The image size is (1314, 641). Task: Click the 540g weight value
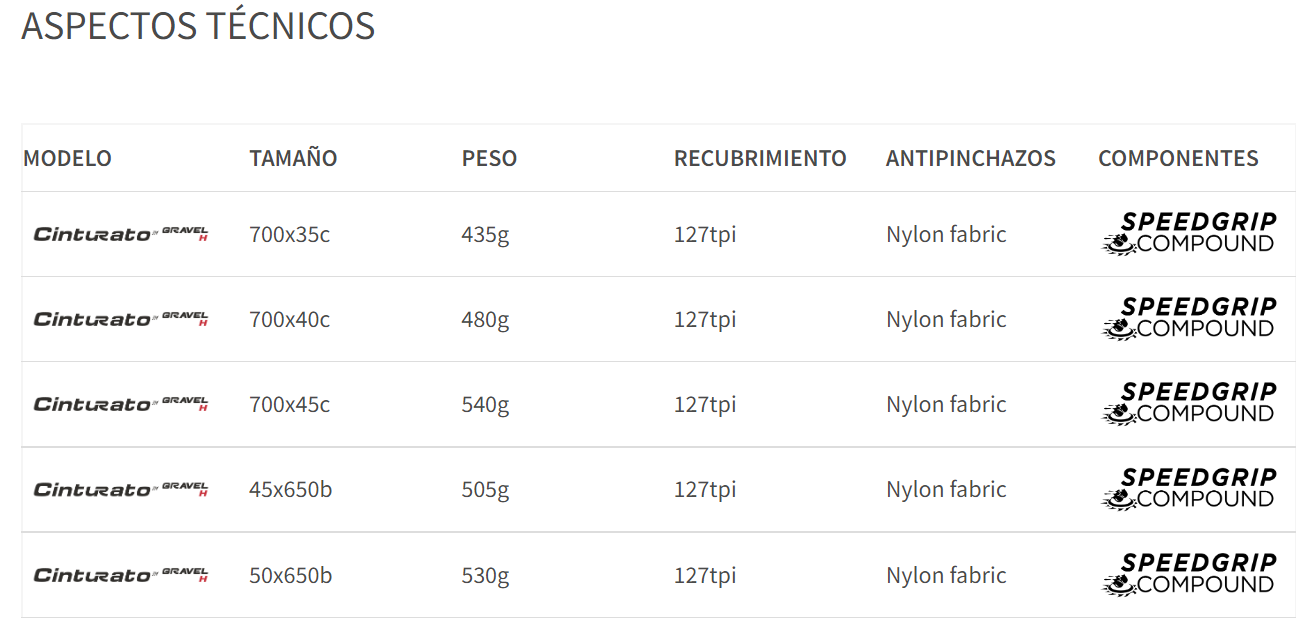point(485,405)
